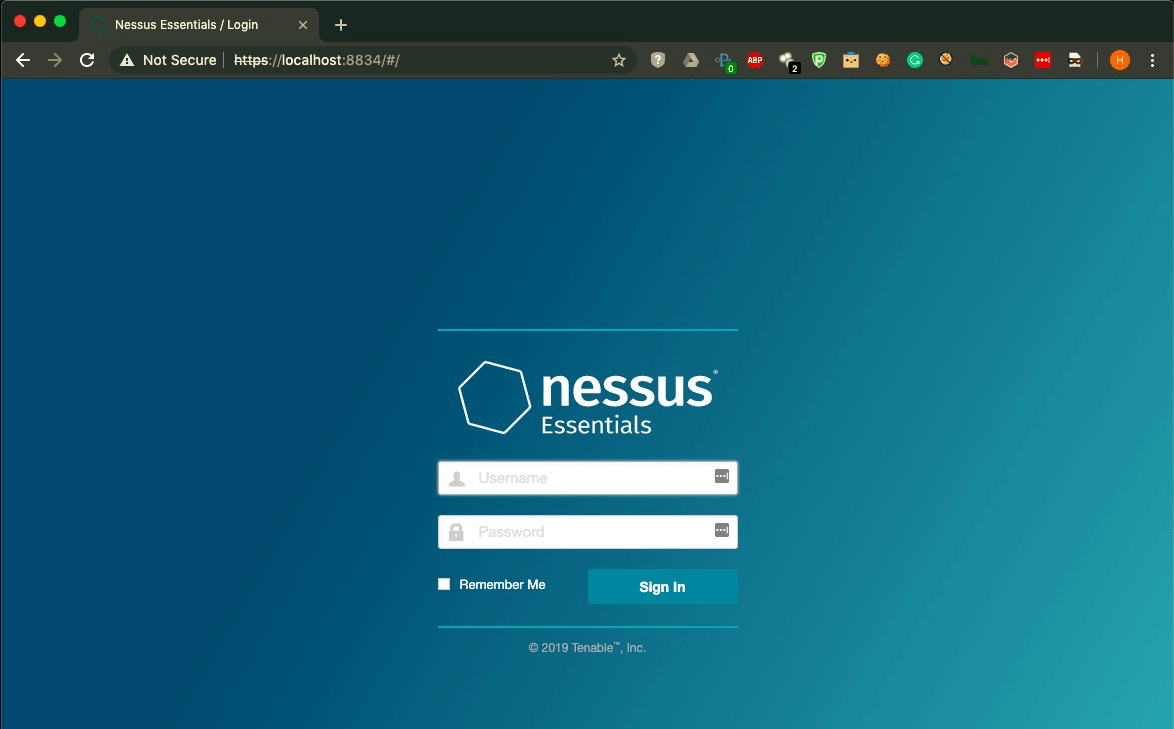Viewport: 1174px width, 729px height.
Task: Click the forward navigation arrow
Action: coord(55,59)
